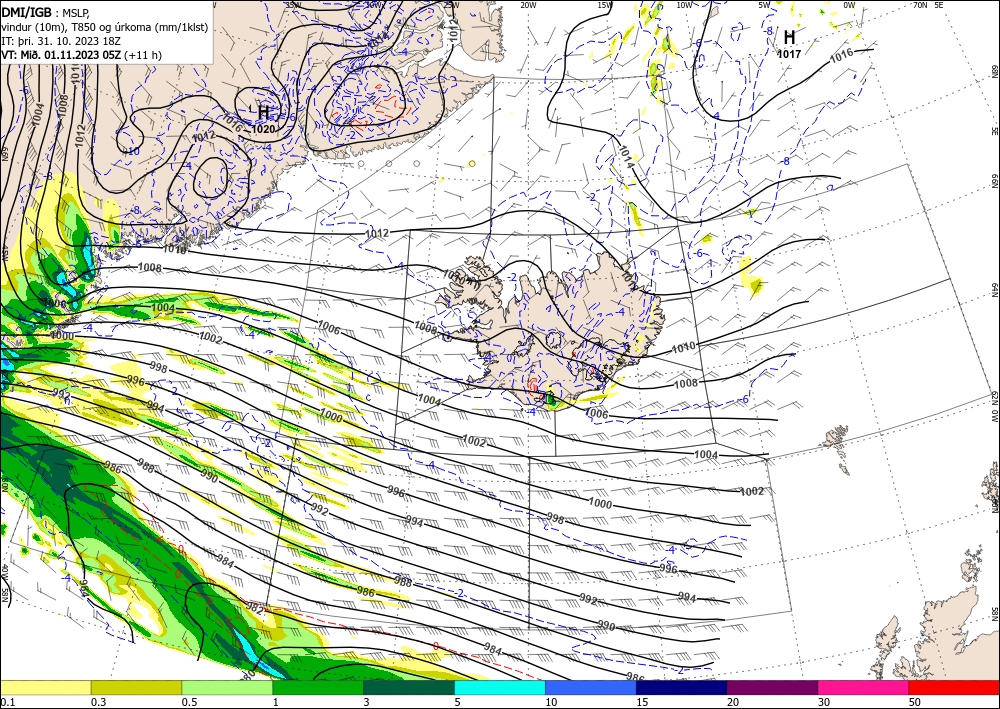Click the legend value '0.1'
The height and width of the screenshot is (709, 1000).
[x=7, y=702]
